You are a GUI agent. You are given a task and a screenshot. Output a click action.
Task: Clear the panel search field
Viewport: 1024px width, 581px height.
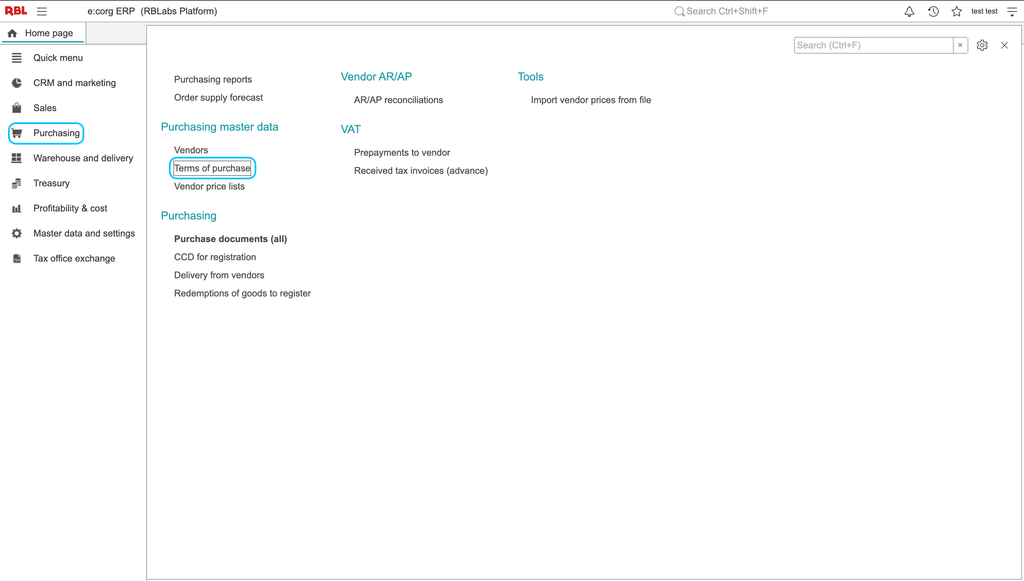960,45
